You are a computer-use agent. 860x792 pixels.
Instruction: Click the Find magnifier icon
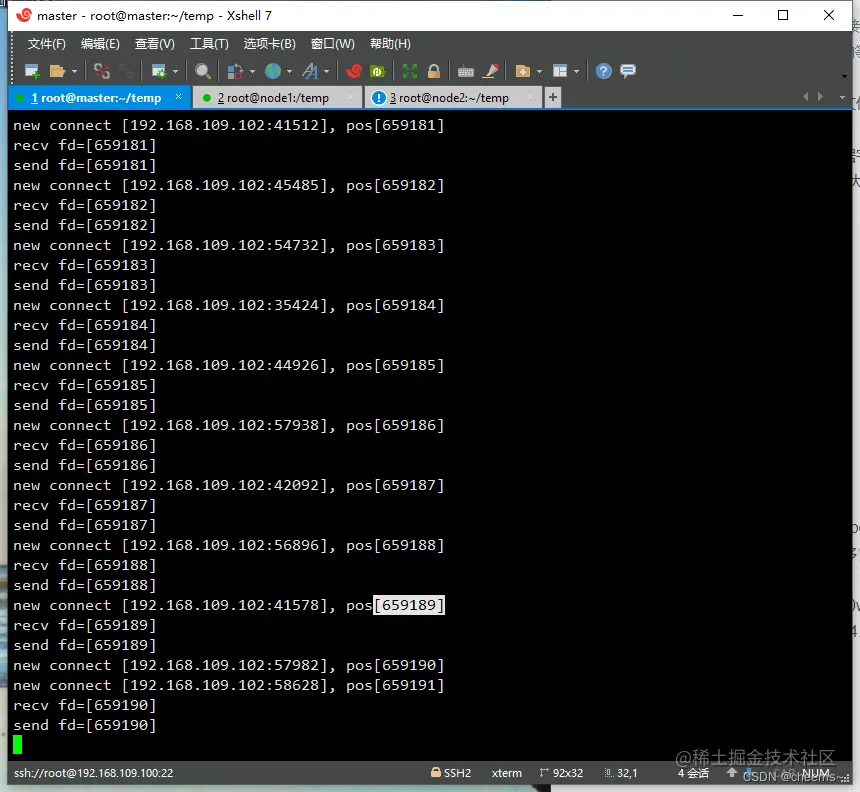203,71
